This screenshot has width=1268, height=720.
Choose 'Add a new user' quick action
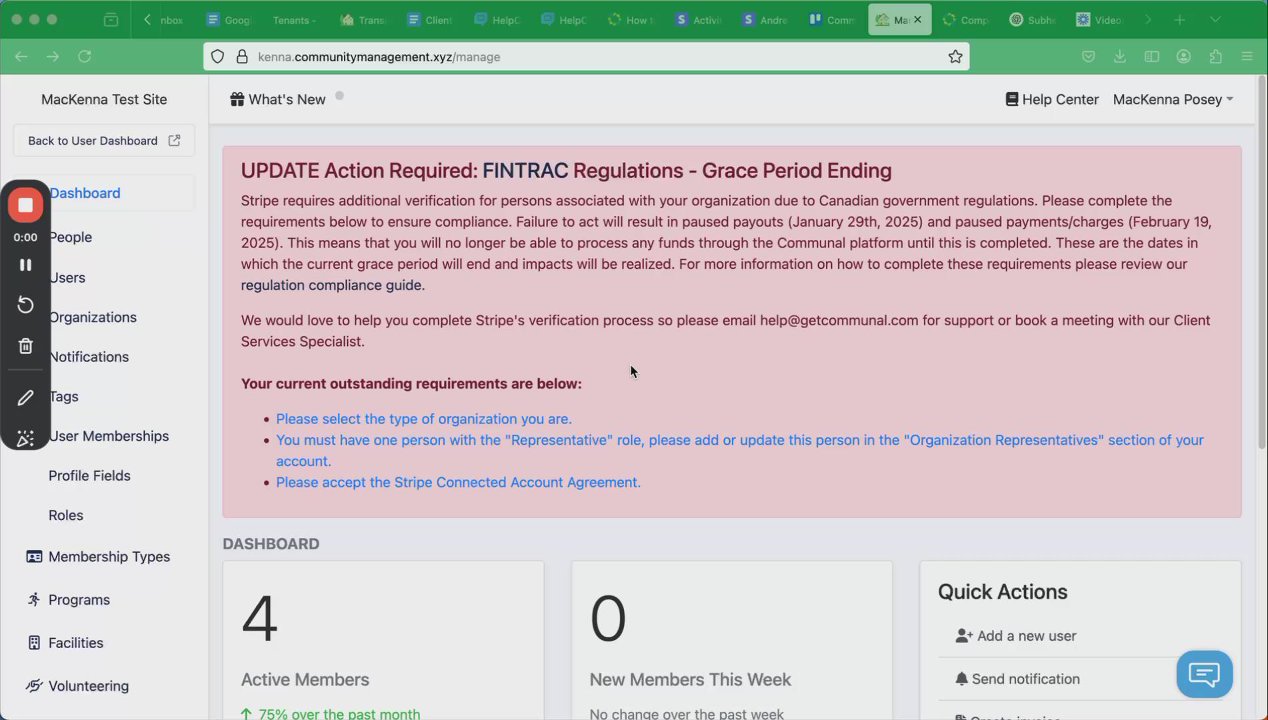(x=1016, y=636)
